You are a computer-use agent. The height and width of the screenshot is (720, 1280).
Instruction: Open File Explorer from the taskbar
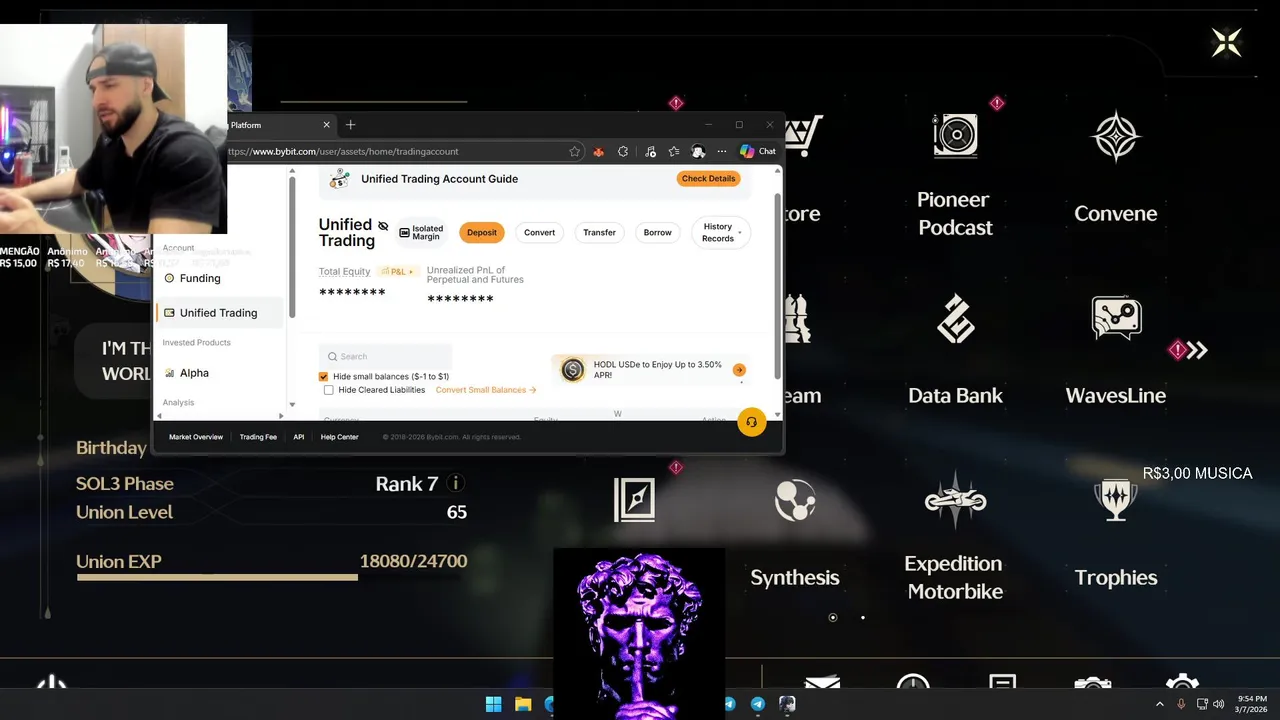click(523, 704)
